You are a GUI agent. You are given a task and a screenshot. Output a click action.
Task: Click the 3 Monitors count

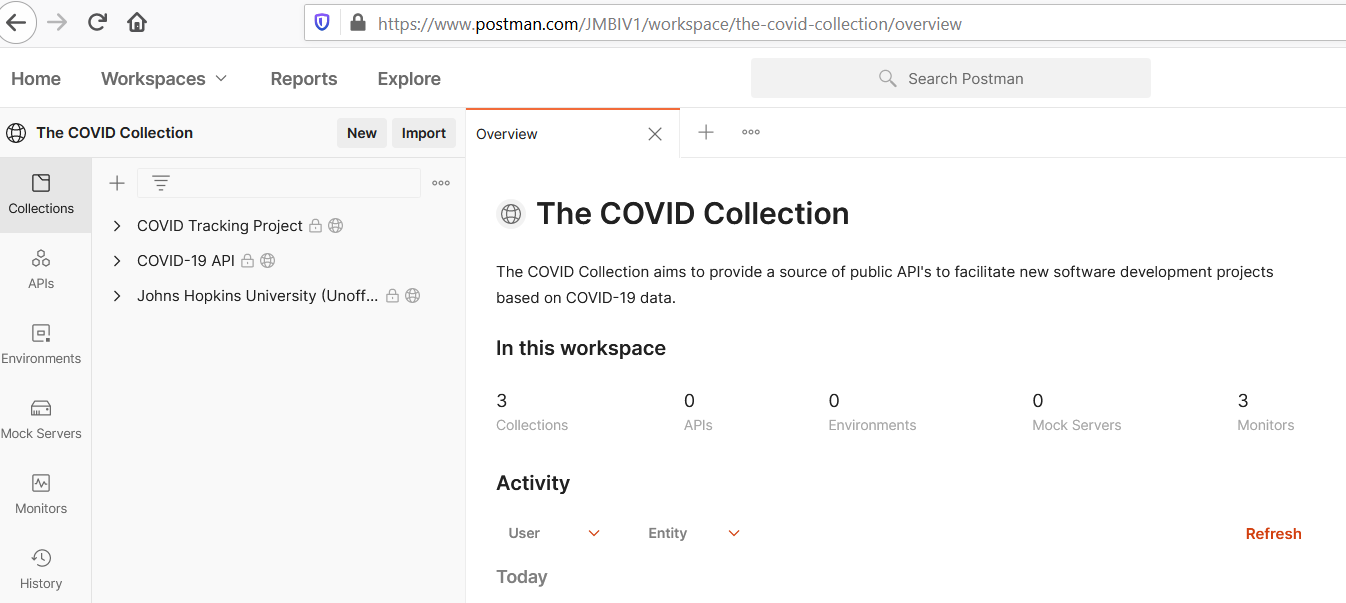[1266, 412]
